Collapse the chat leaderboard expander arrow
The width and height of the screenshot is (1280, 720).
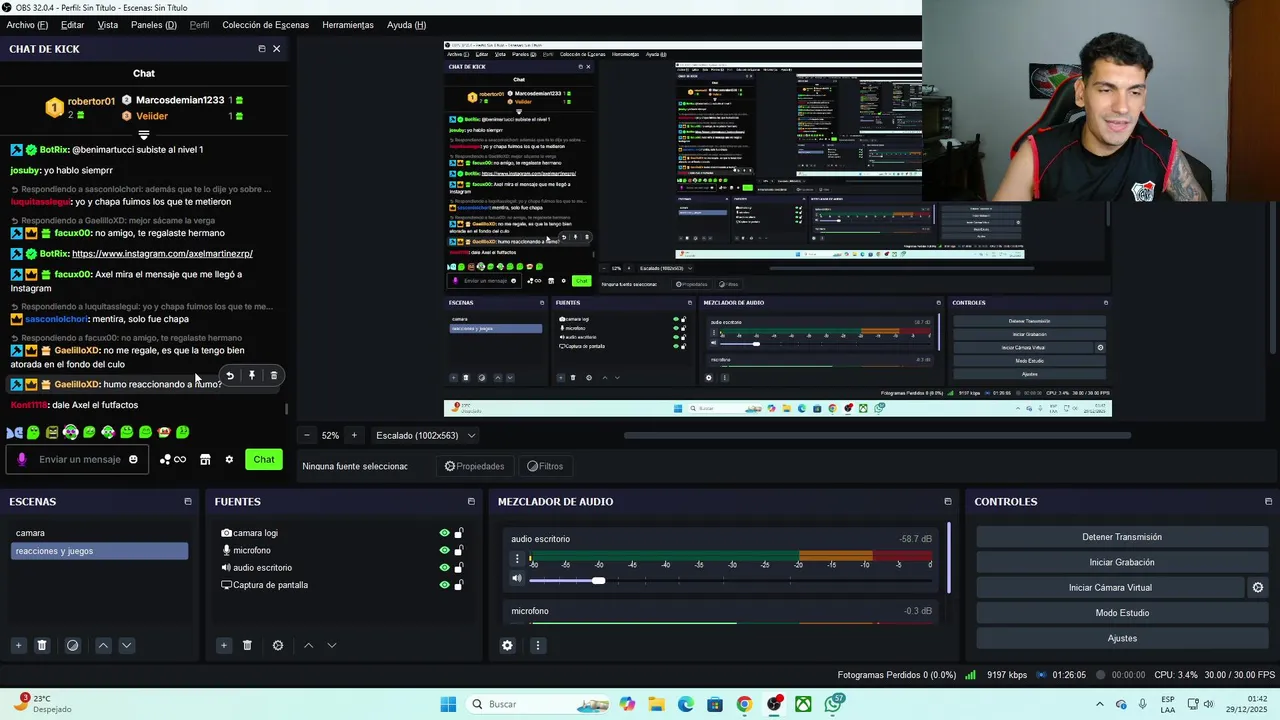coord(144,134)
